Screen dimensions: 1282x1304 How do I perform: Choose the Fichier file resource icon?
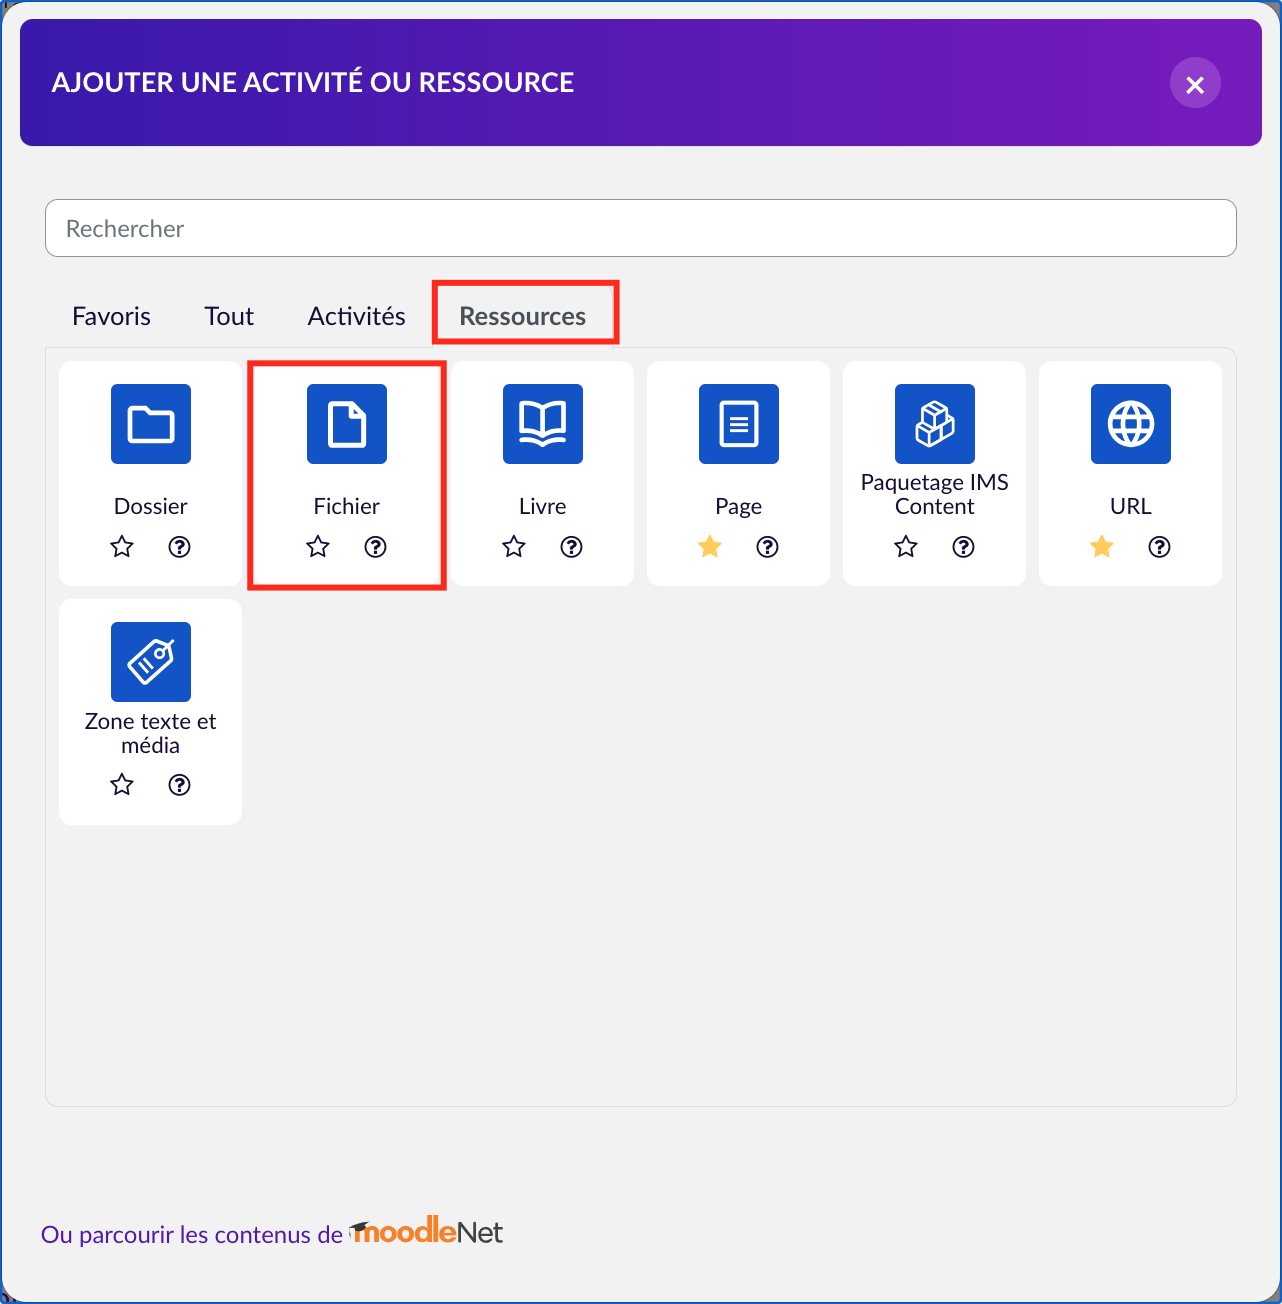(x=347, y=424)
